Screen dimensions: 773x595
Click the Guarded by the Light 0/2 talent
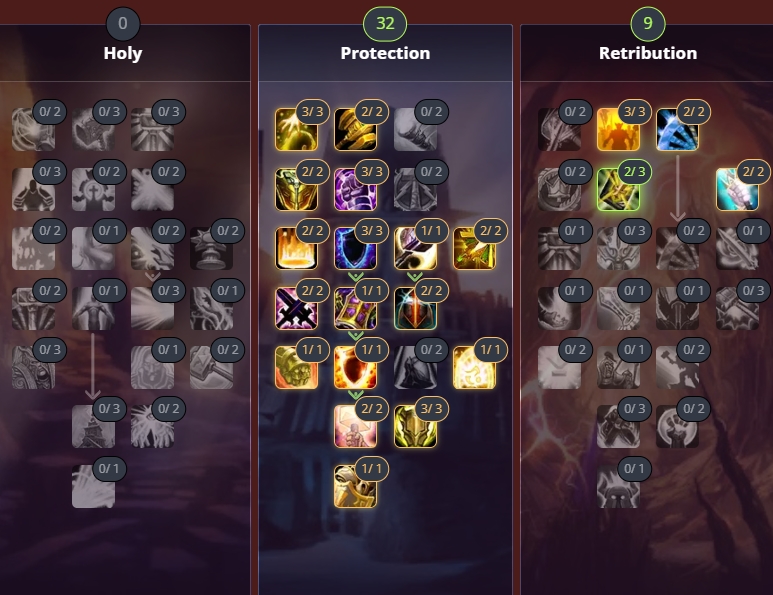tap(415, 368)
